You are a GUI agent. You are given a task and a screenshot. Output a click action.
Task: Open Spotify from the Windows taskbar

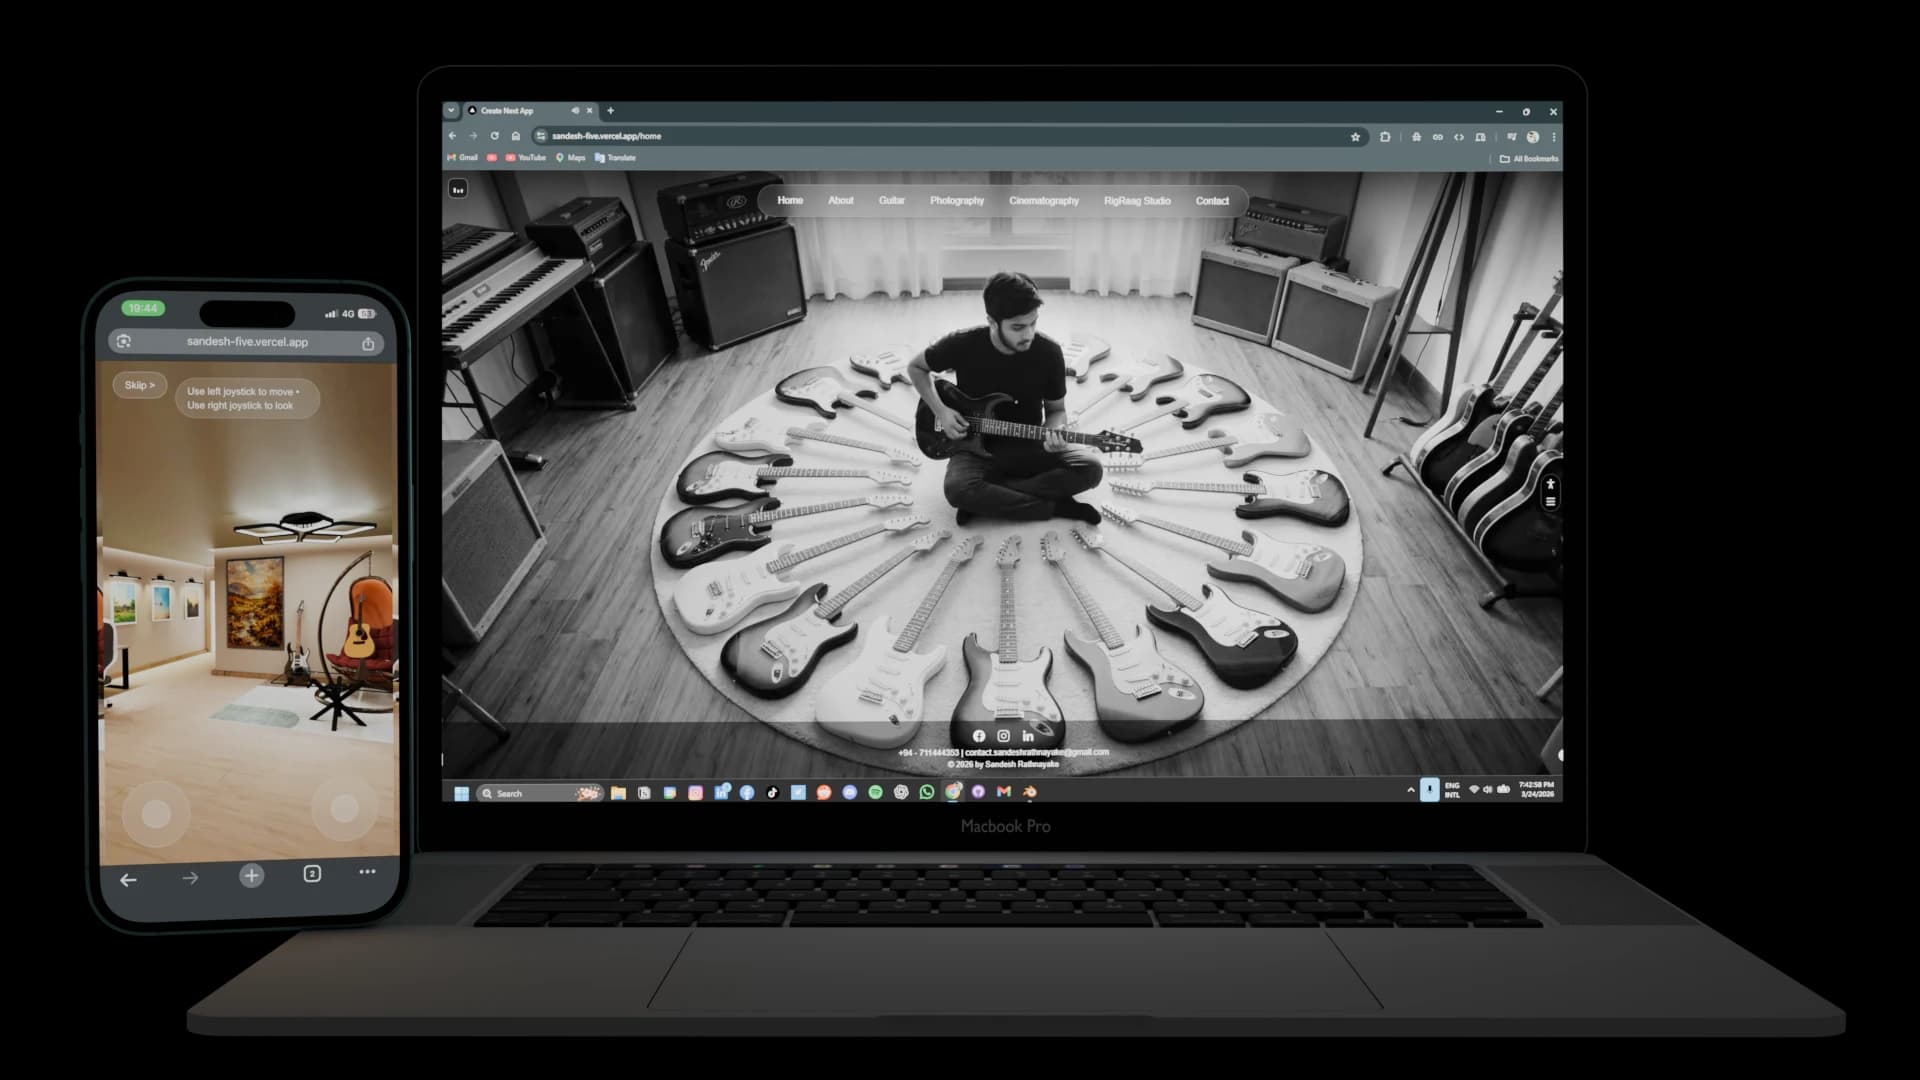[x=875, y=792]
